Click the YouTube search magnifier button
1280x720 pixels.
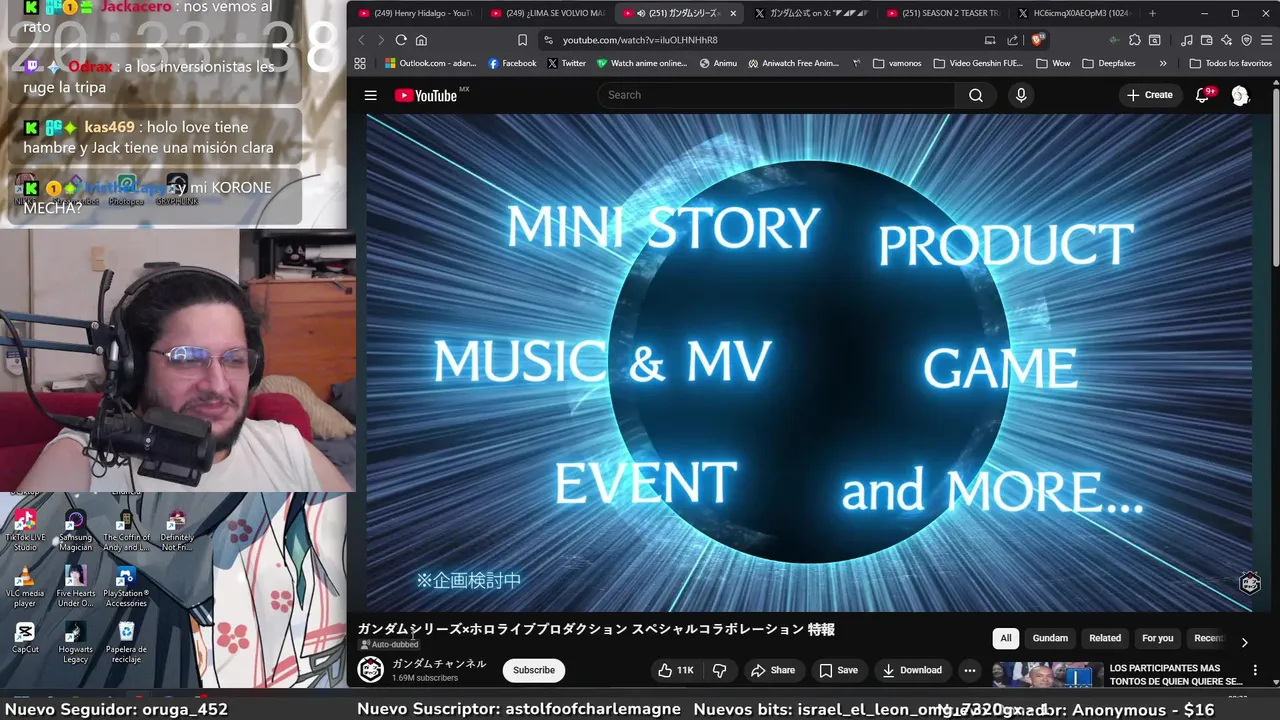point(975,95)
